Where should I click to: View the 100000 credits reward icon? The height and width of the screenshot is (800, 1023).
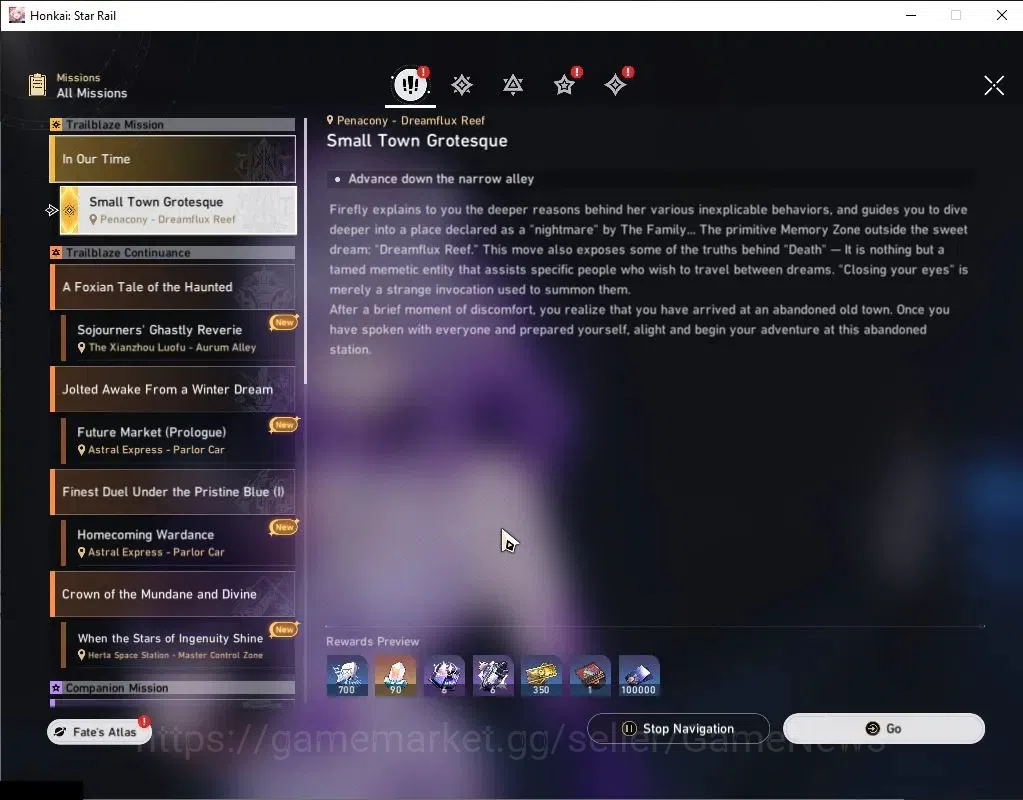[639, 676]
